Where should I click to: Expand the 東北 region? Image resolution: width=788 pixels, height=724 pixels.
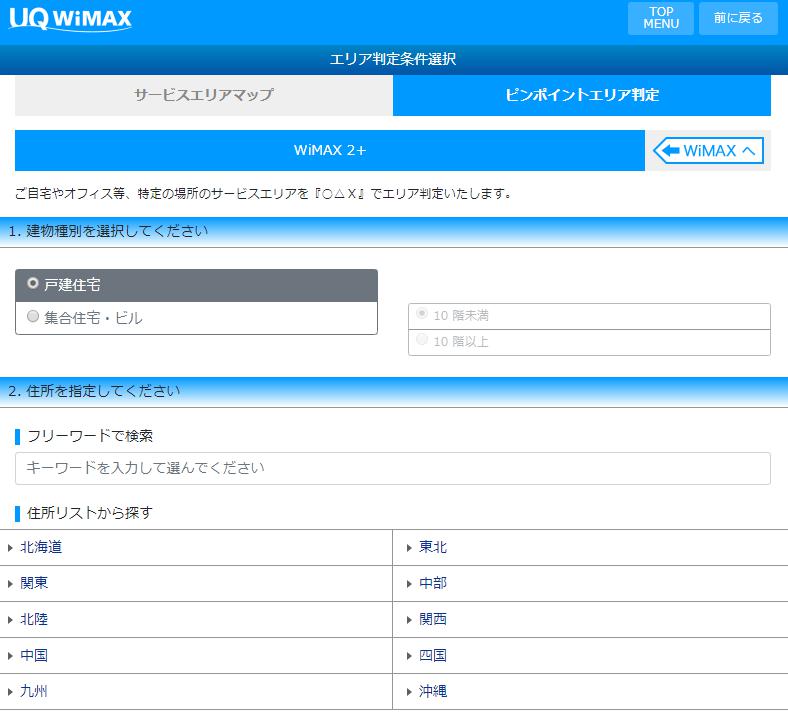[x=590, y=547]
